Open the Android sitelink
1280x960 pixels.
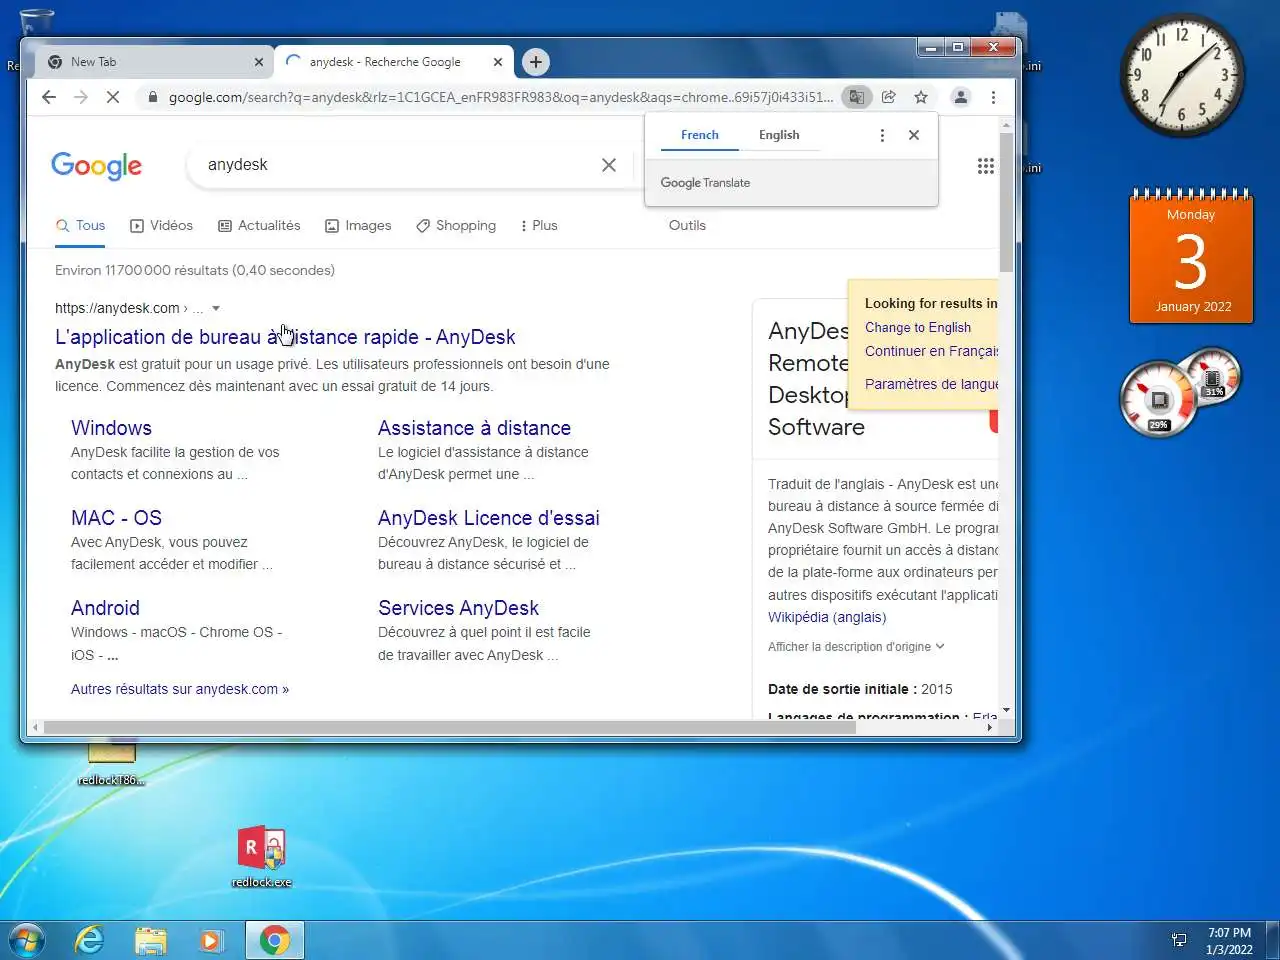[105, 608]
